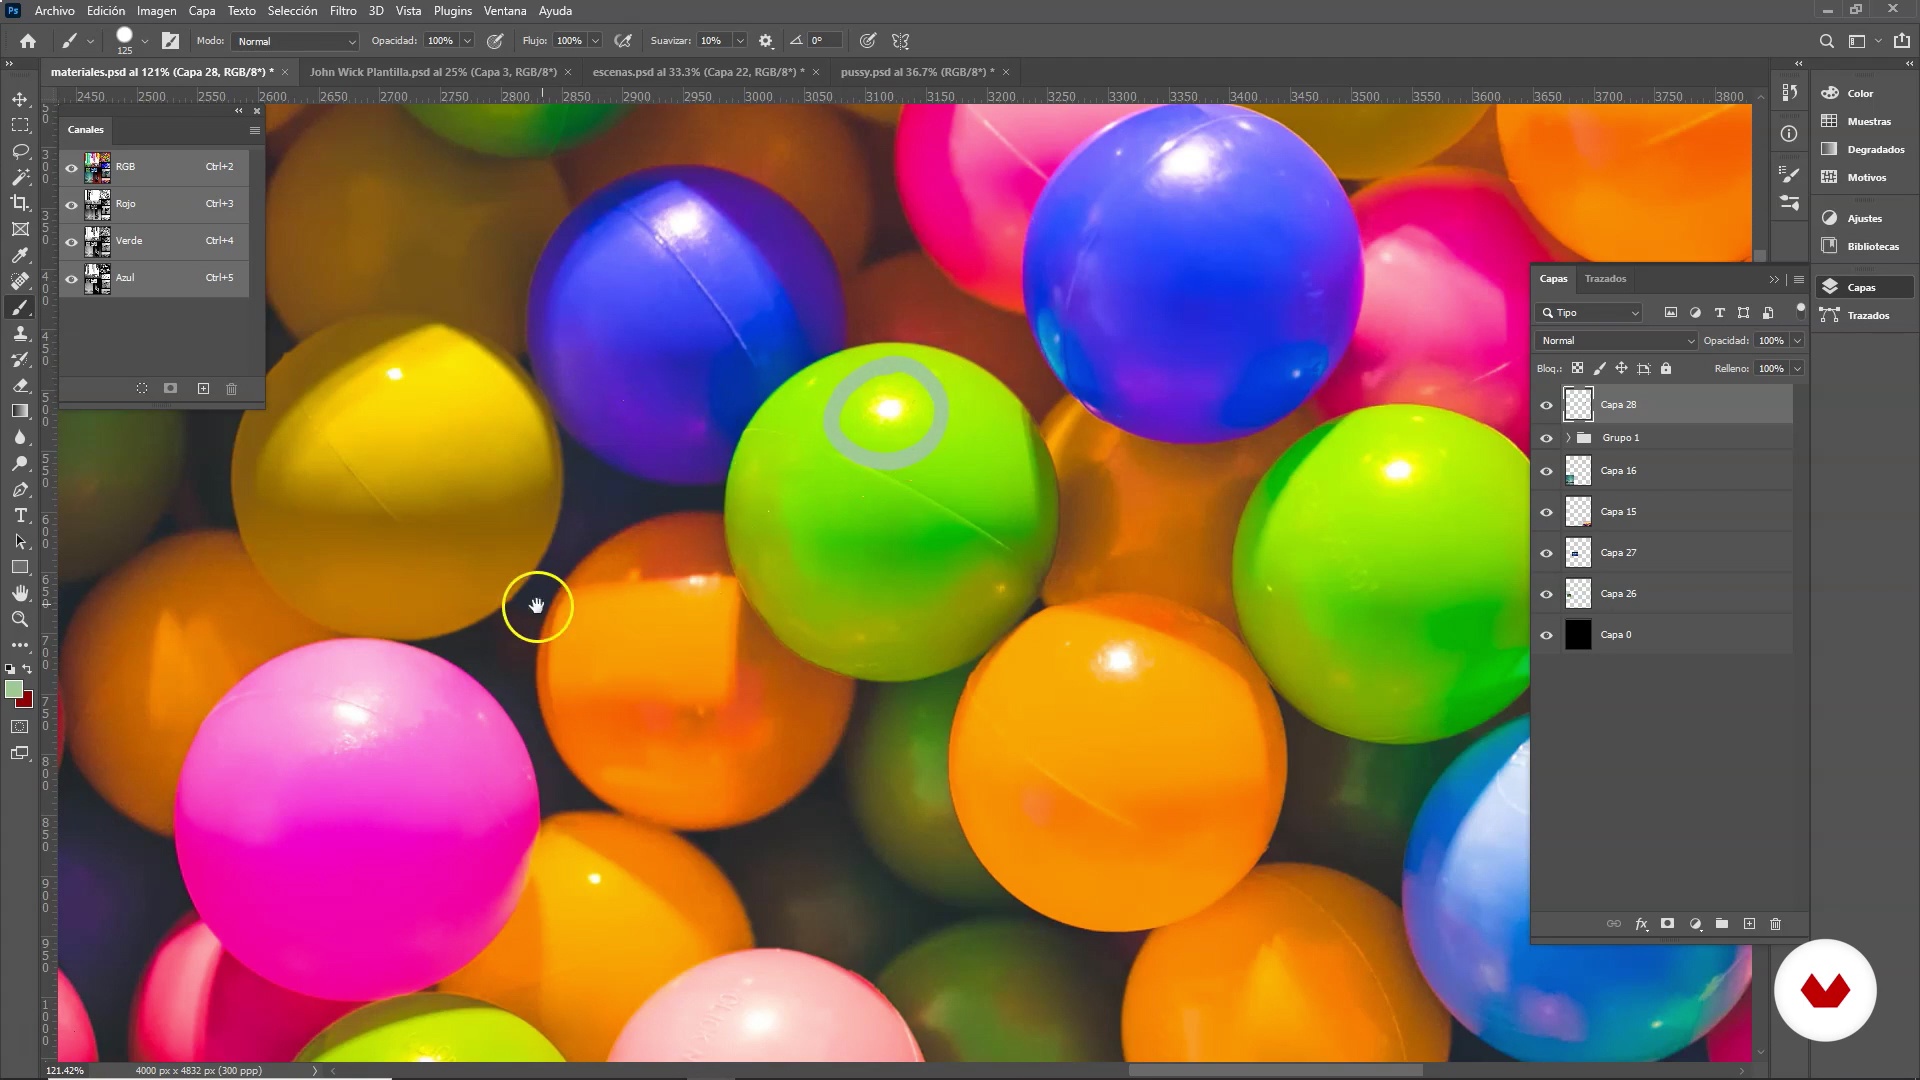Screen dimensions: 1920x1080
Task: Load channel as selection in Canales panel
Action: (142, 388)
